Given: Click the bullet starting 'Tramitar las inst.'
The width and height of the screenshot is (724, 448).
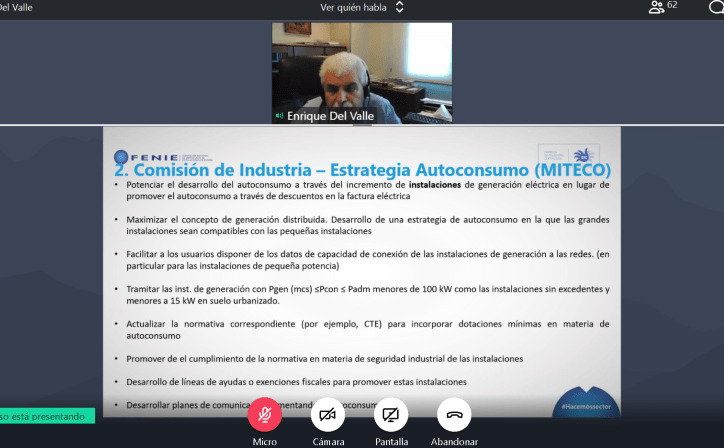Looking at the screenshot, I should tap(368, 295).
